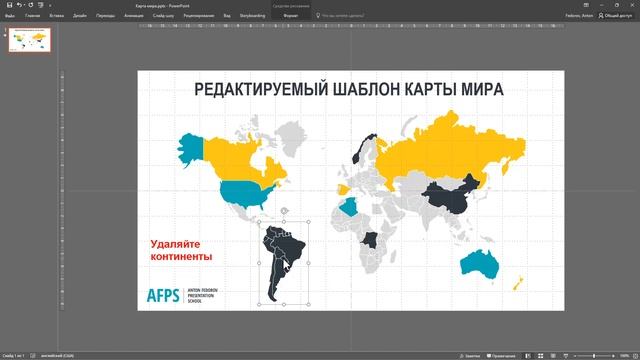This screenshot has height=360, width=640.
Task: Click the 'Что вы хотите сделать' search box
Action: point(343,16)
